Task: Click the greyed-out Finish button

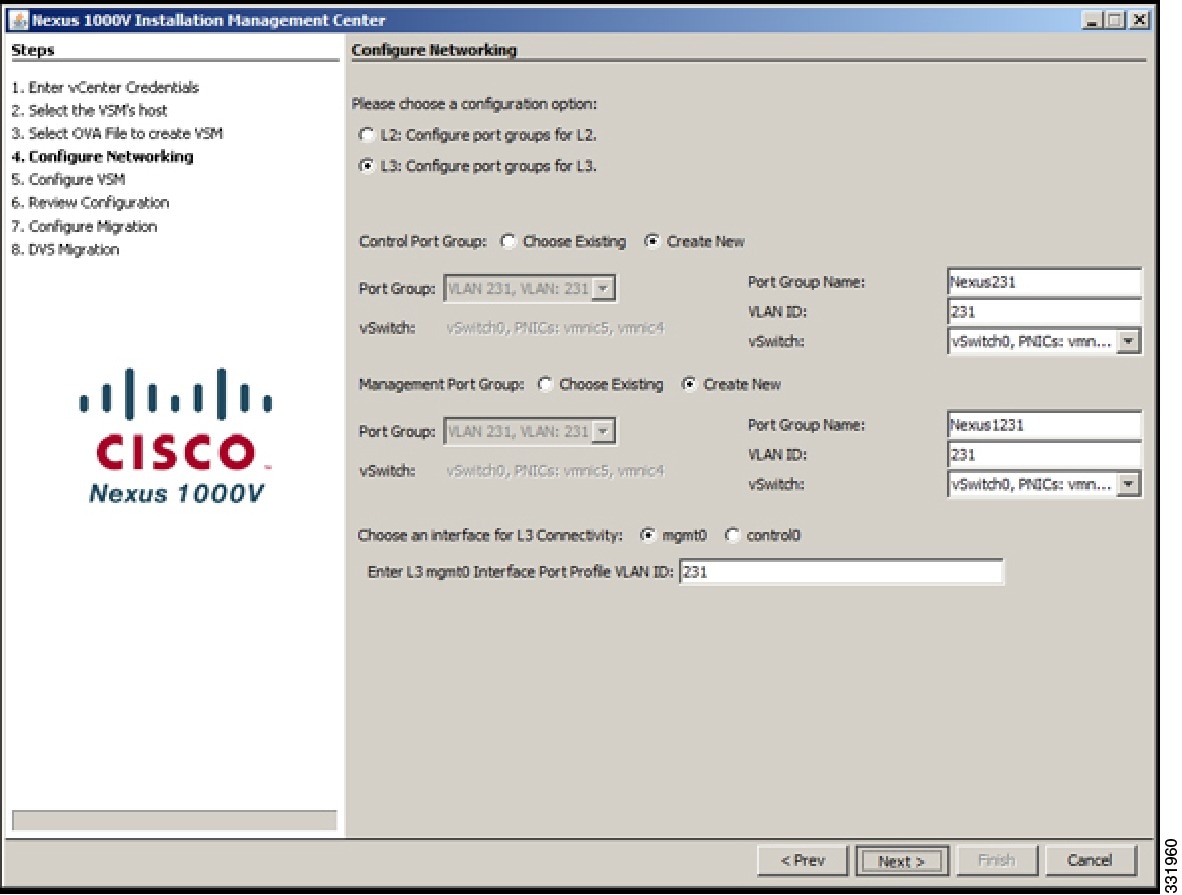Action: 997,860
